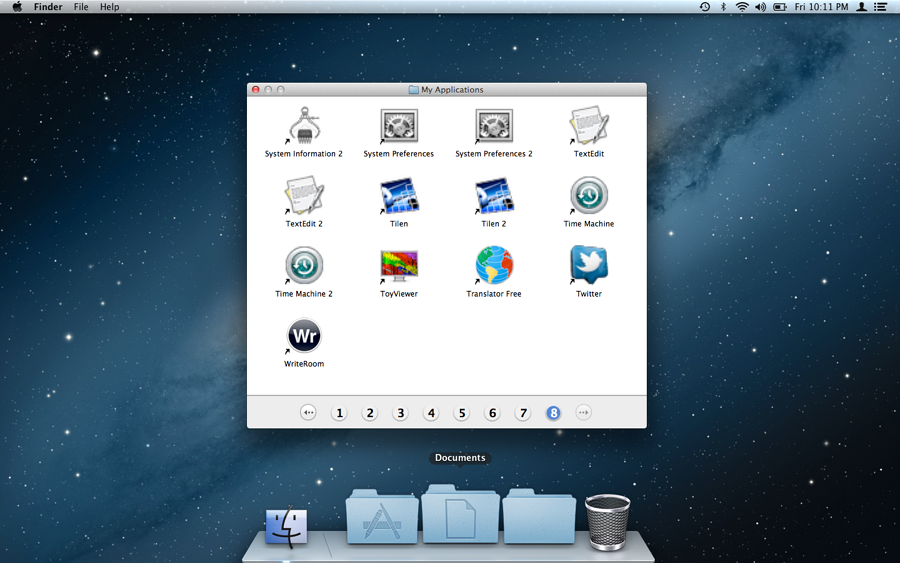Click the "ToyViewer" label
Screen dimensions: 900x563
(x=399, y=294)
